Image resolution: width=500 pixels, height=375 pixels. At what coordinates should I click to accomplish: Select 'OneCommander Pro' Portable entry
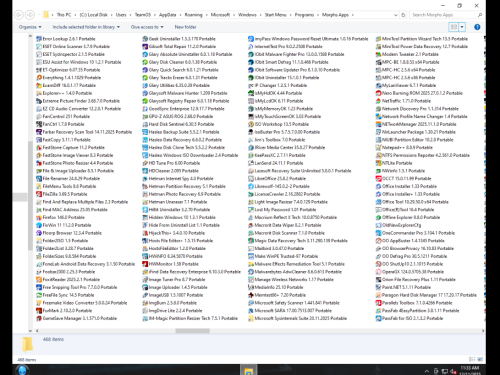click(415, 233)
